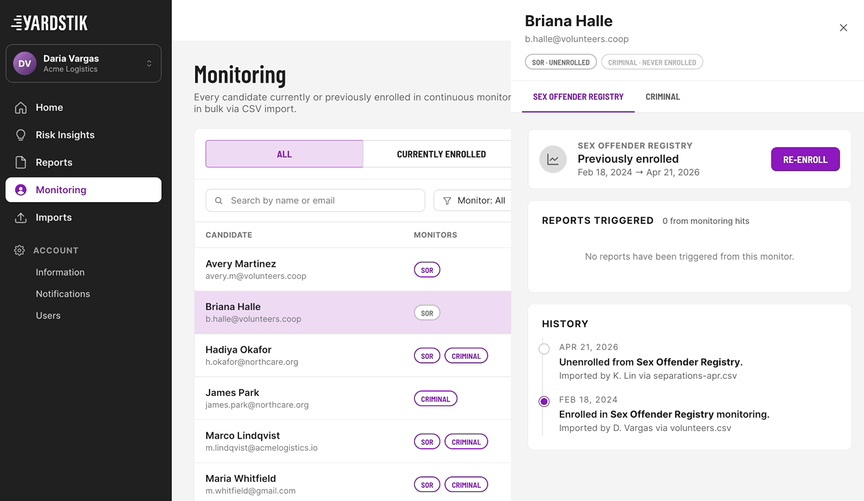The width and height of the screenshot is (864, 501).
Task: Click the Reports document icon
Action: 20,163
